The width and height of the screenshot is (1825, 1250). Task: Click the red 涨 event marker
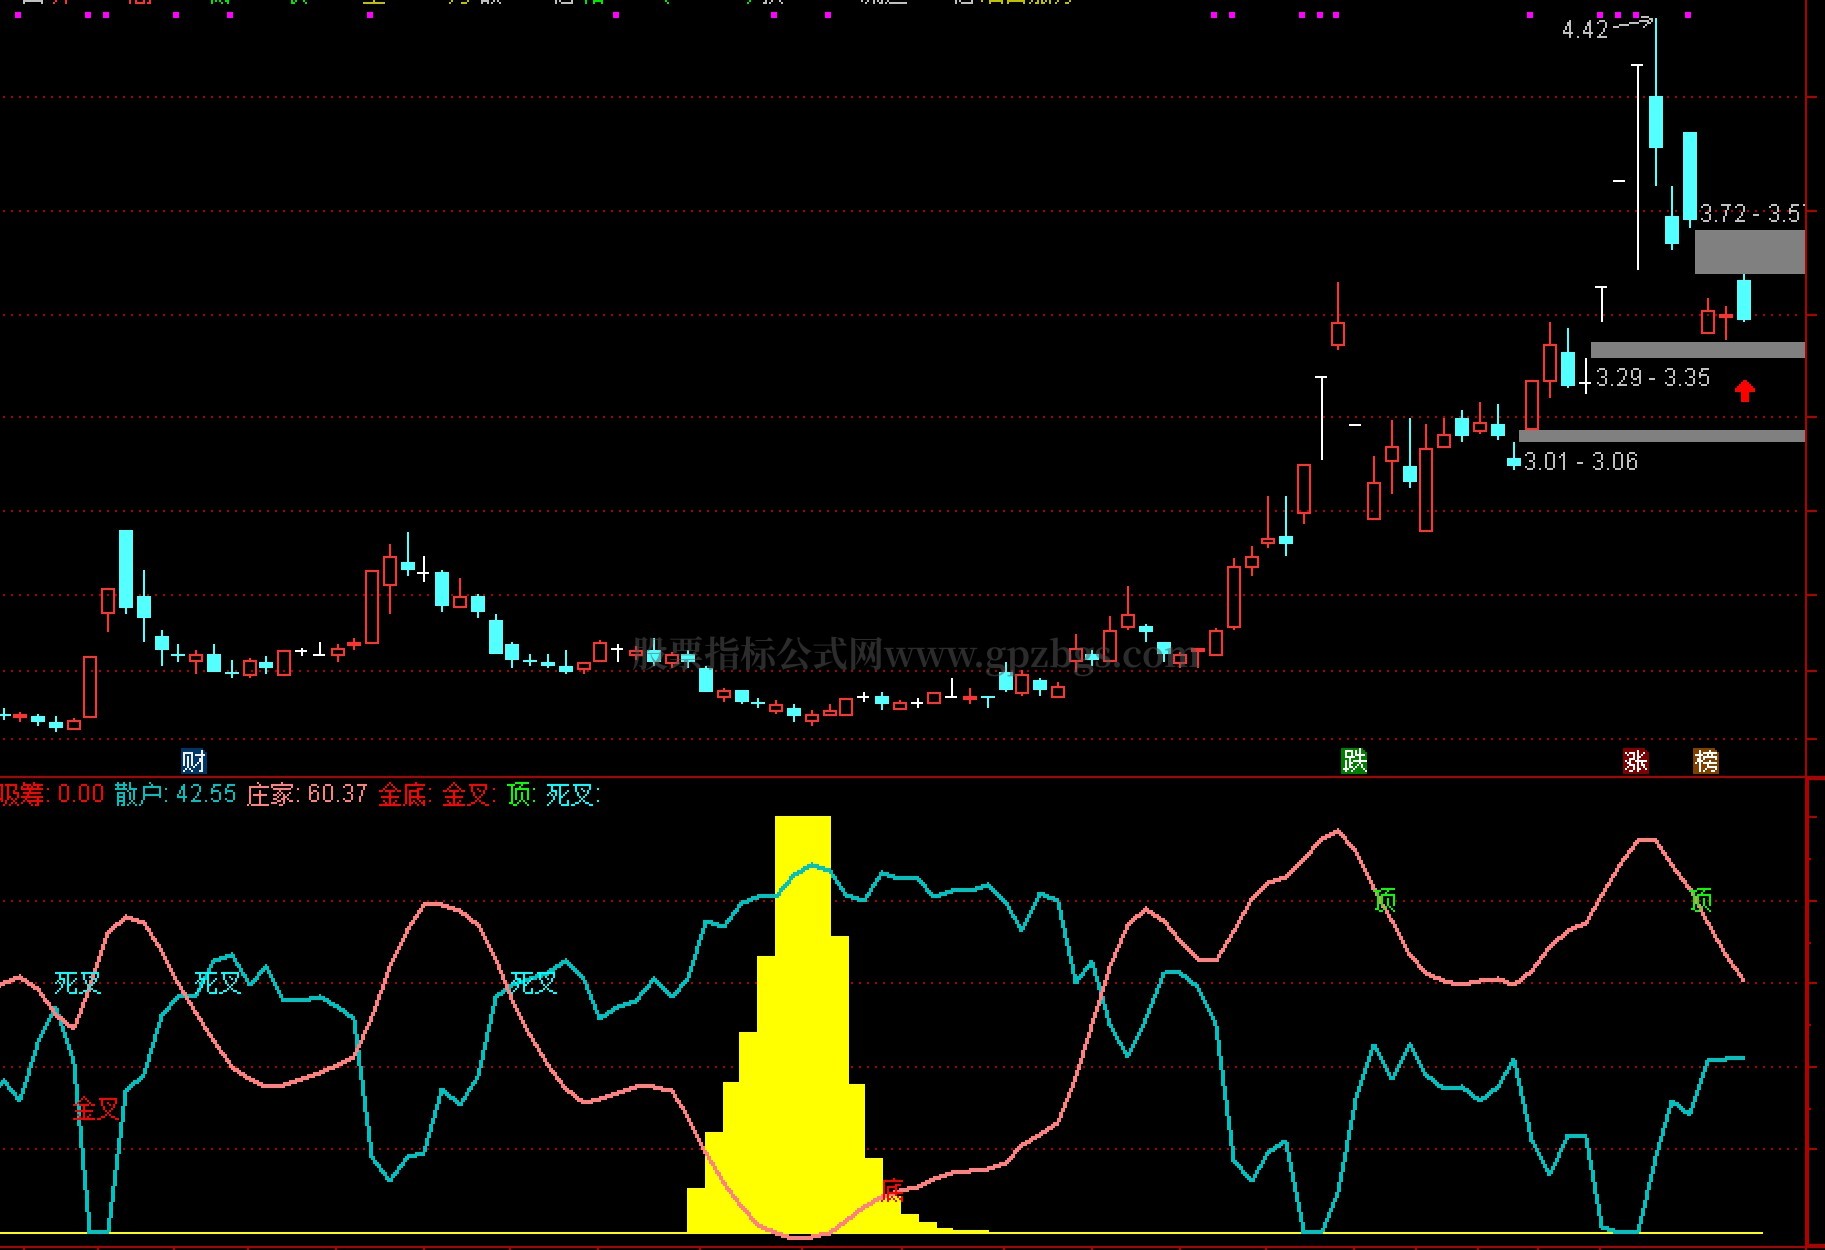click(x=1635, y=761)
